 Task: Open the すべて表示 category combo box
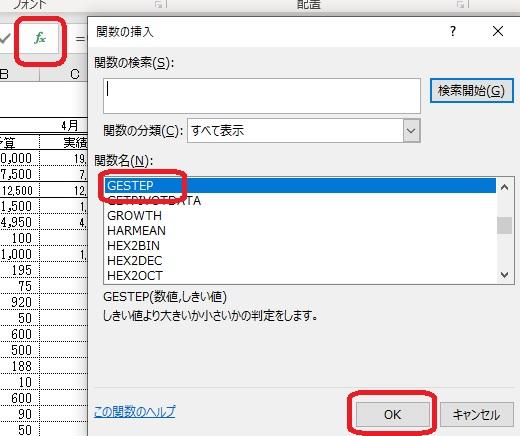pos(304,131)
